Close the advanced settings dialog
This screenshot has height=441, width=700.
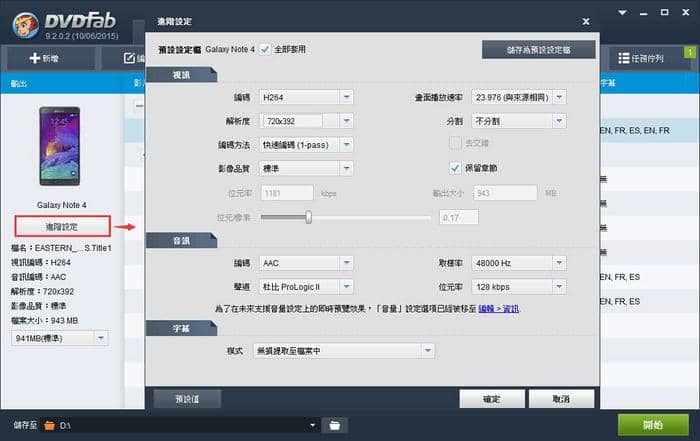click(586, 21)
